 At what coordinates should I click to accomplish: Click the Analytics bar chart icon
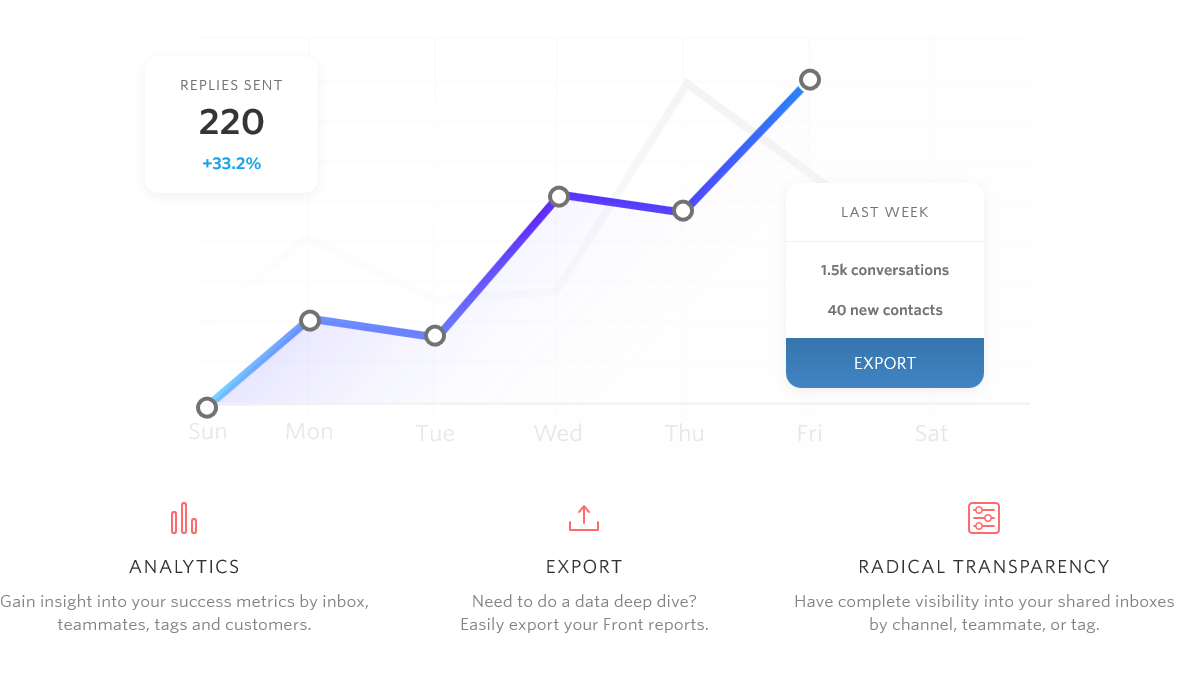(184, 519)
